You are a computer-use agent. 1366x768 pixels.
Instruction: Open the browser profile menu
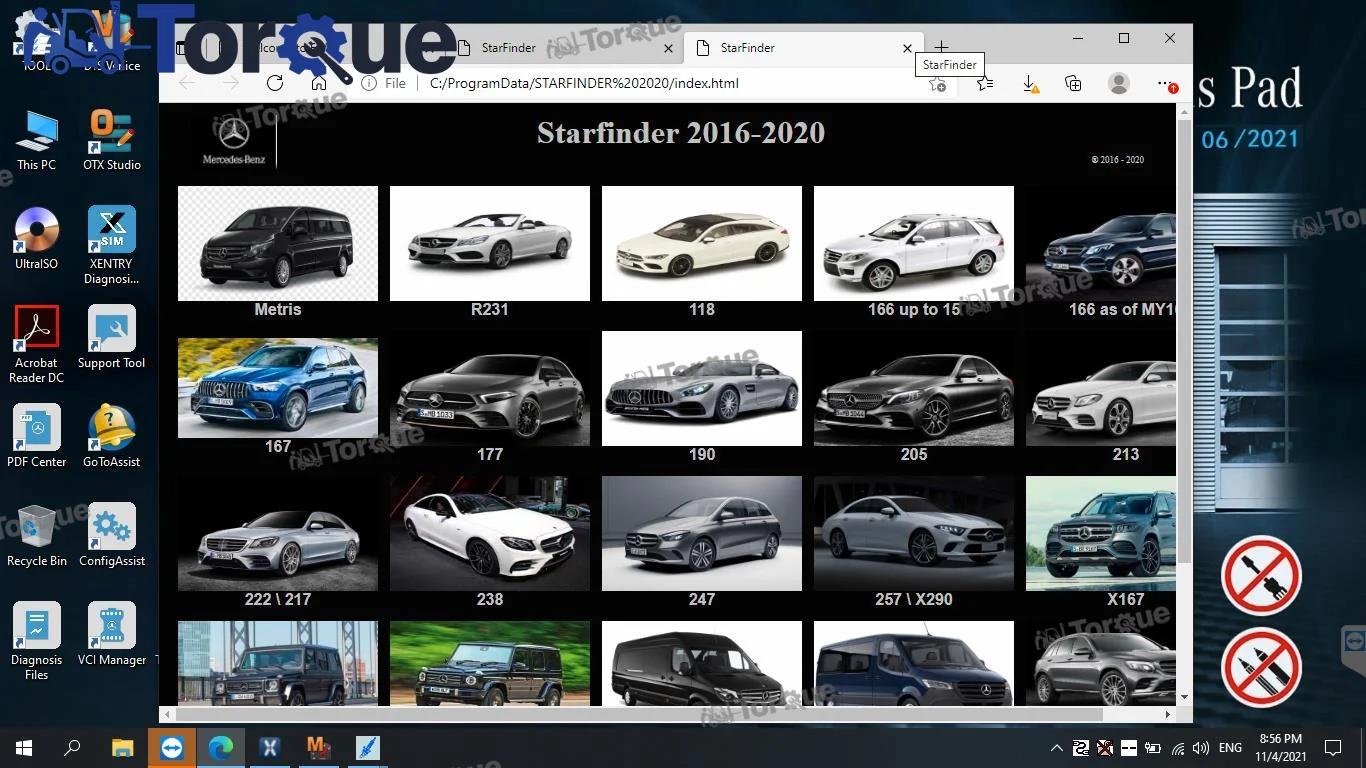pyautogui.click(x=1119, y=84)
